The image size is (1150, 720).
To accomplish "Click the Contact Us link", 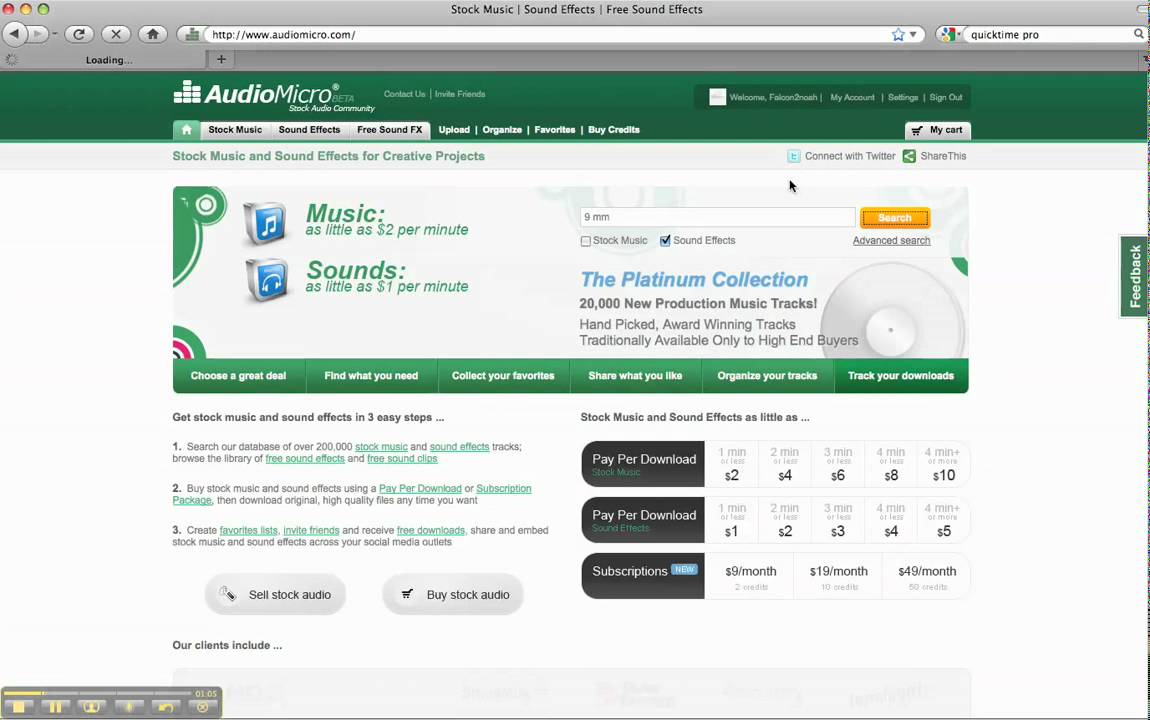I will (x=404, y=94).
